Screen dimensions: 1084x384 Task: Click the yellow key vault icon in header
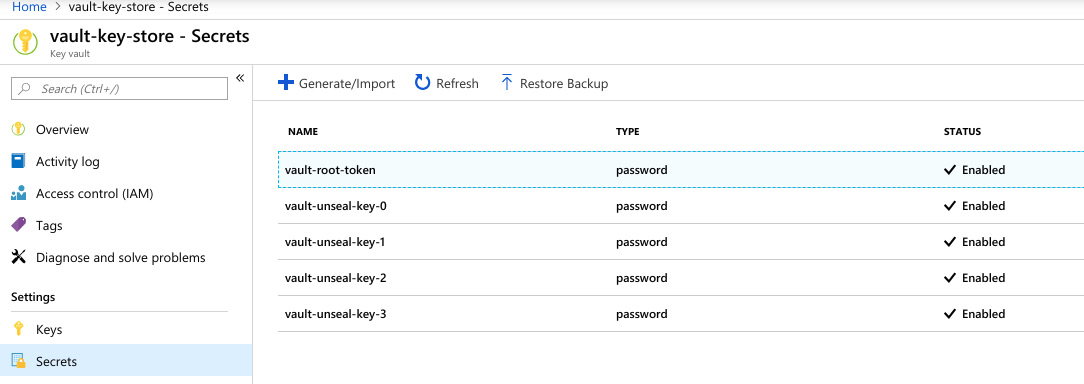pos(26,42)
